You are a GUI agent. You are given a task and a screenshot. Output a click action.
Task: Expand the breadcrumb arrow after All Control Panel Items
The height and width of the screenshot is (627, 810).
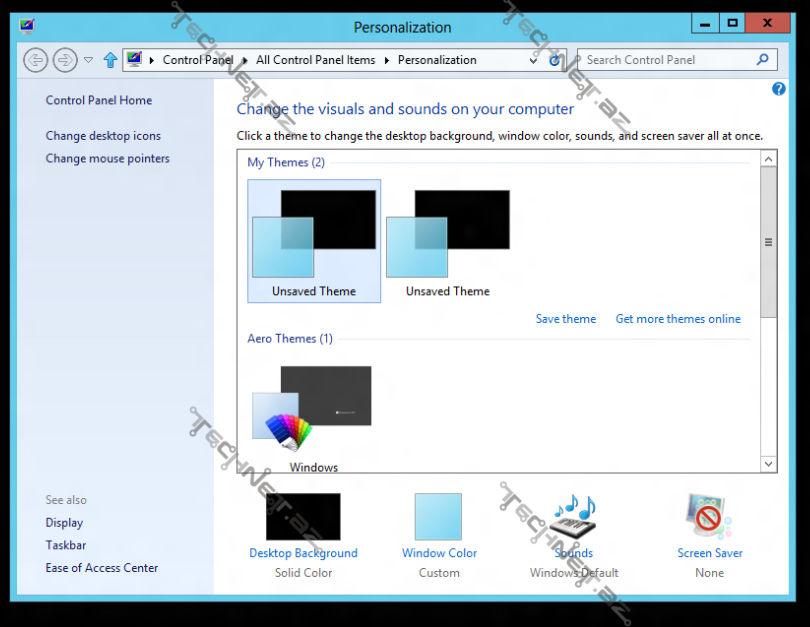(x=386, y=60)
